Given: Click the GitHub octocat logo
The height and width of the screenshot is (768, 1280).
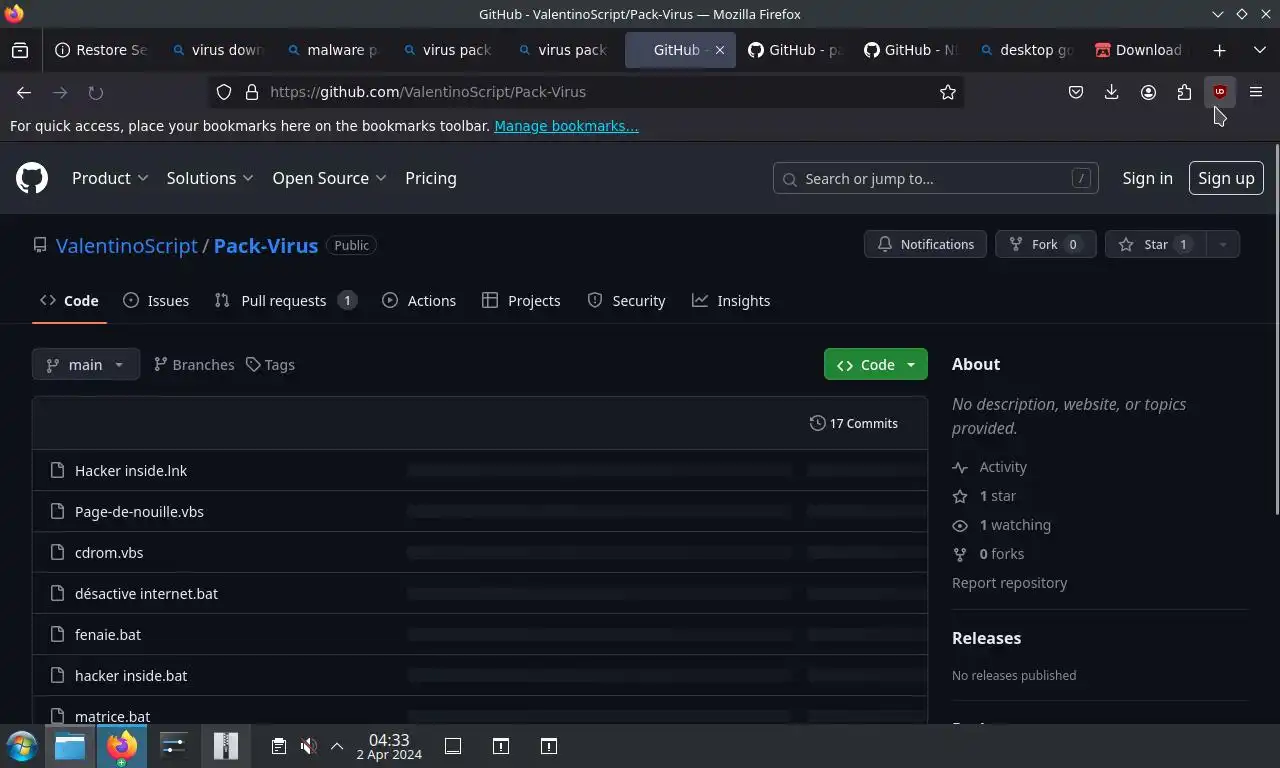Looking at the screenshot, I should 32,178.
